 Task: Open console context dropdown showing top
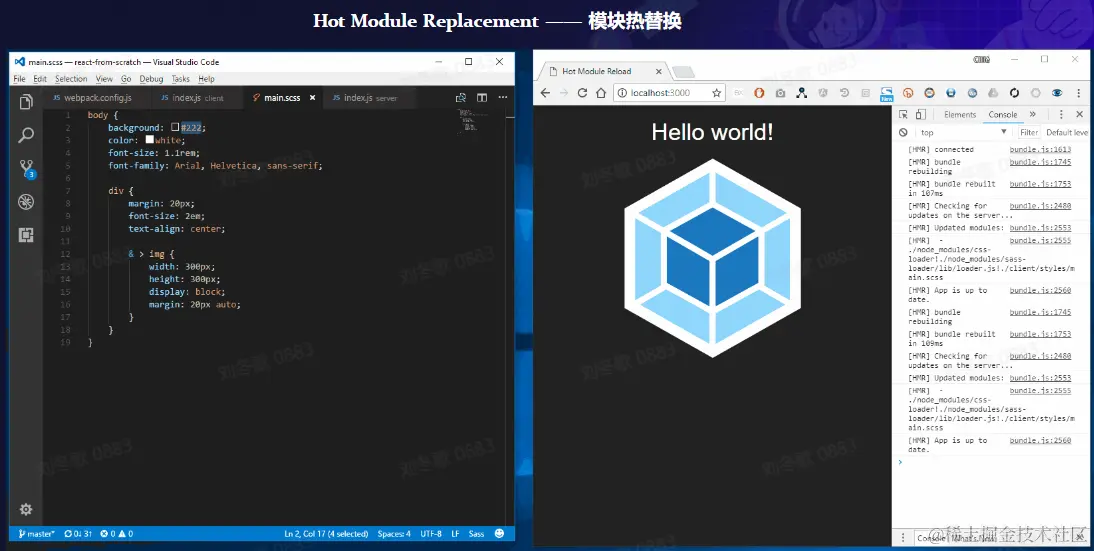(x=963, y=133)
